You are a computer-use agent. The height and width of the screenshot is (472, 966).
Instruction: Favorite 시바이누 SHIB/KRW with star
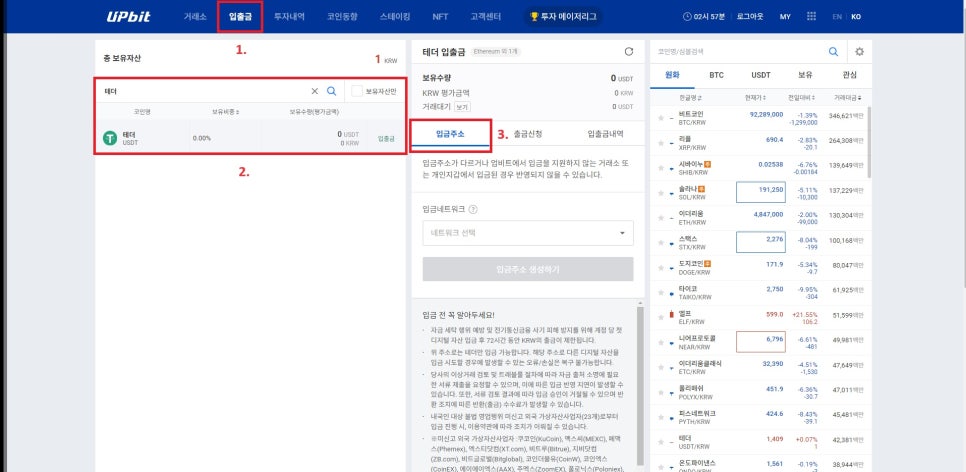pyautogui.click(x=660, y=168)
